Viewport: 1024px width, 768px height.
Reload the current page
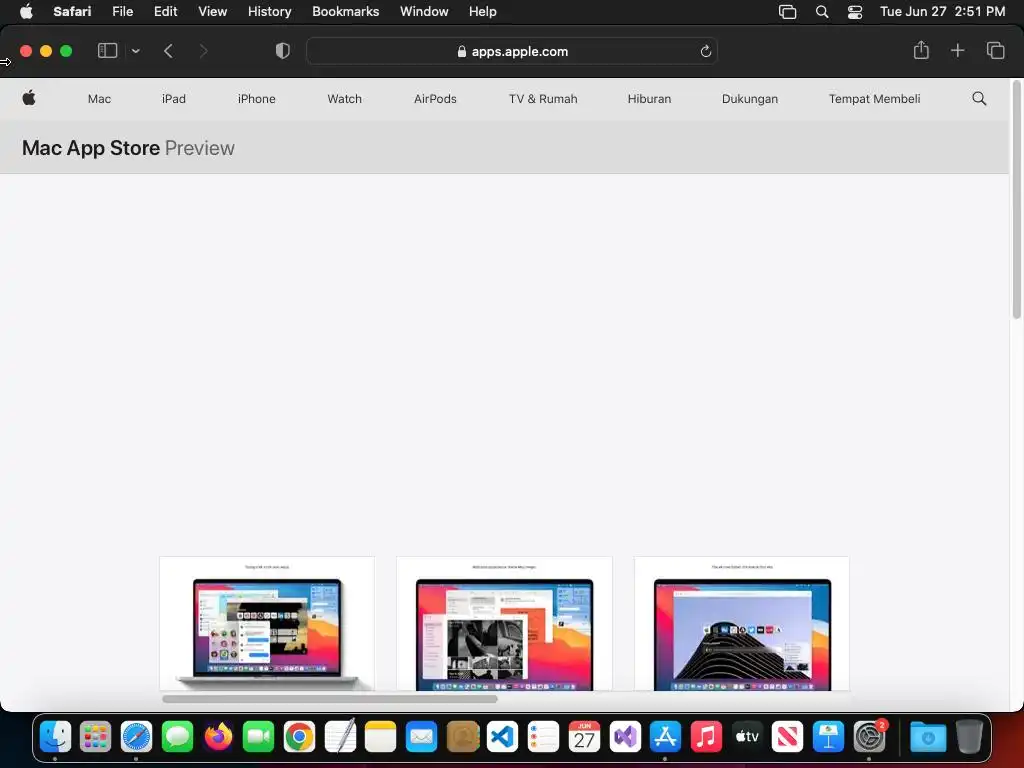click(x=705, y=51)
